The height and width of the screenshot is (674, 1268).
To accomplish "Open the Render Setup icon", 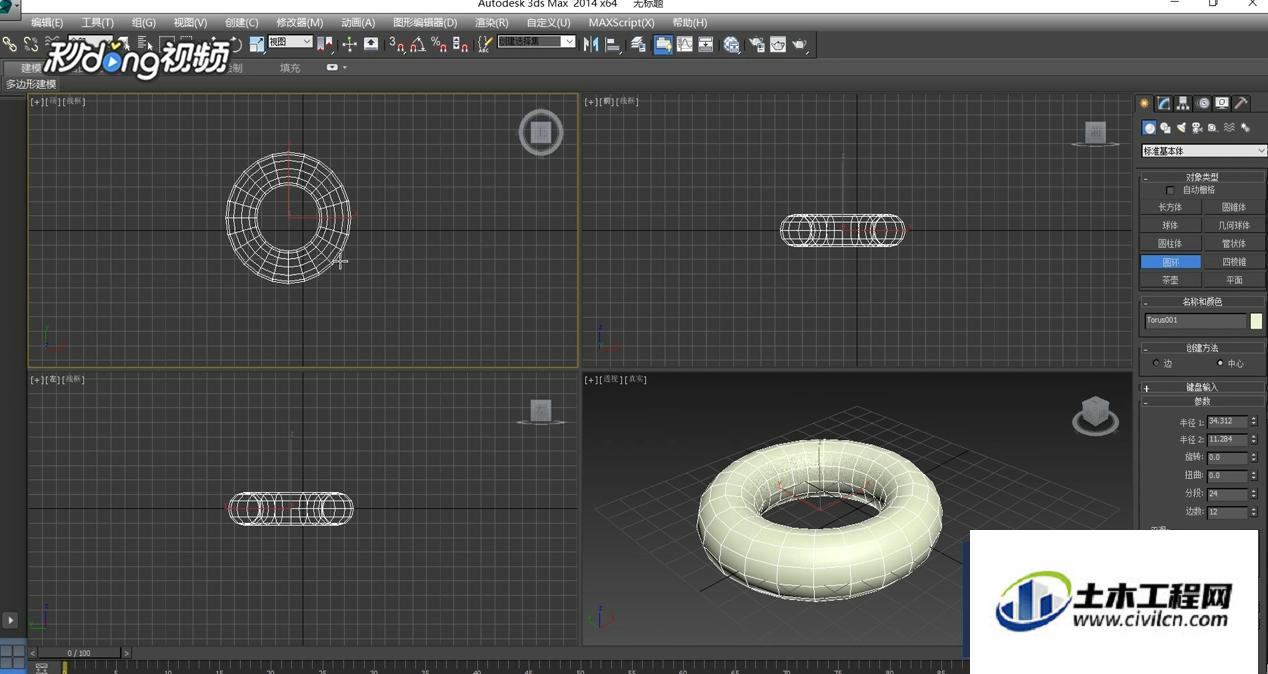I will point(757,44).
